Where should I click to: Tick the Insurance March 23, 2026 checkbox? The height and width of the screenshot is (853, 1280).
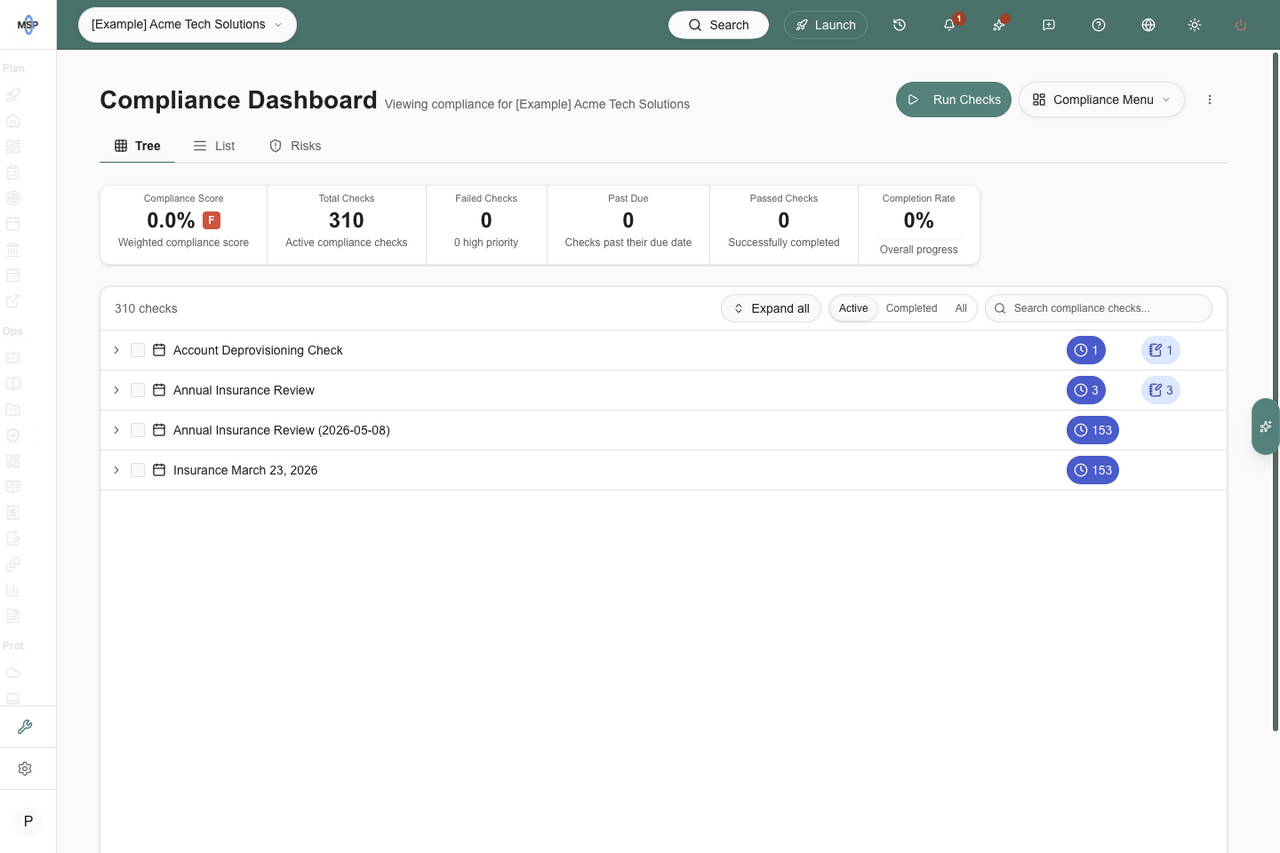coord(138,470)
